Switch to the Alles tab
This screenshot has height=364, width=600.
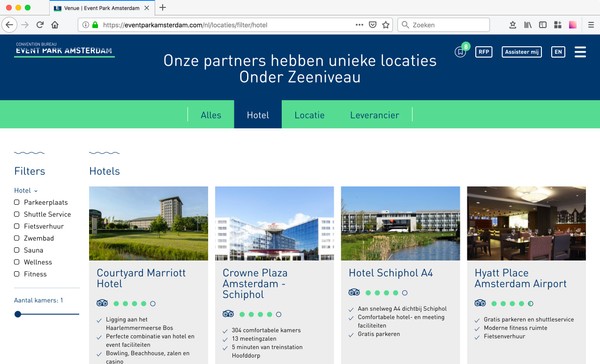click(211, 115)
